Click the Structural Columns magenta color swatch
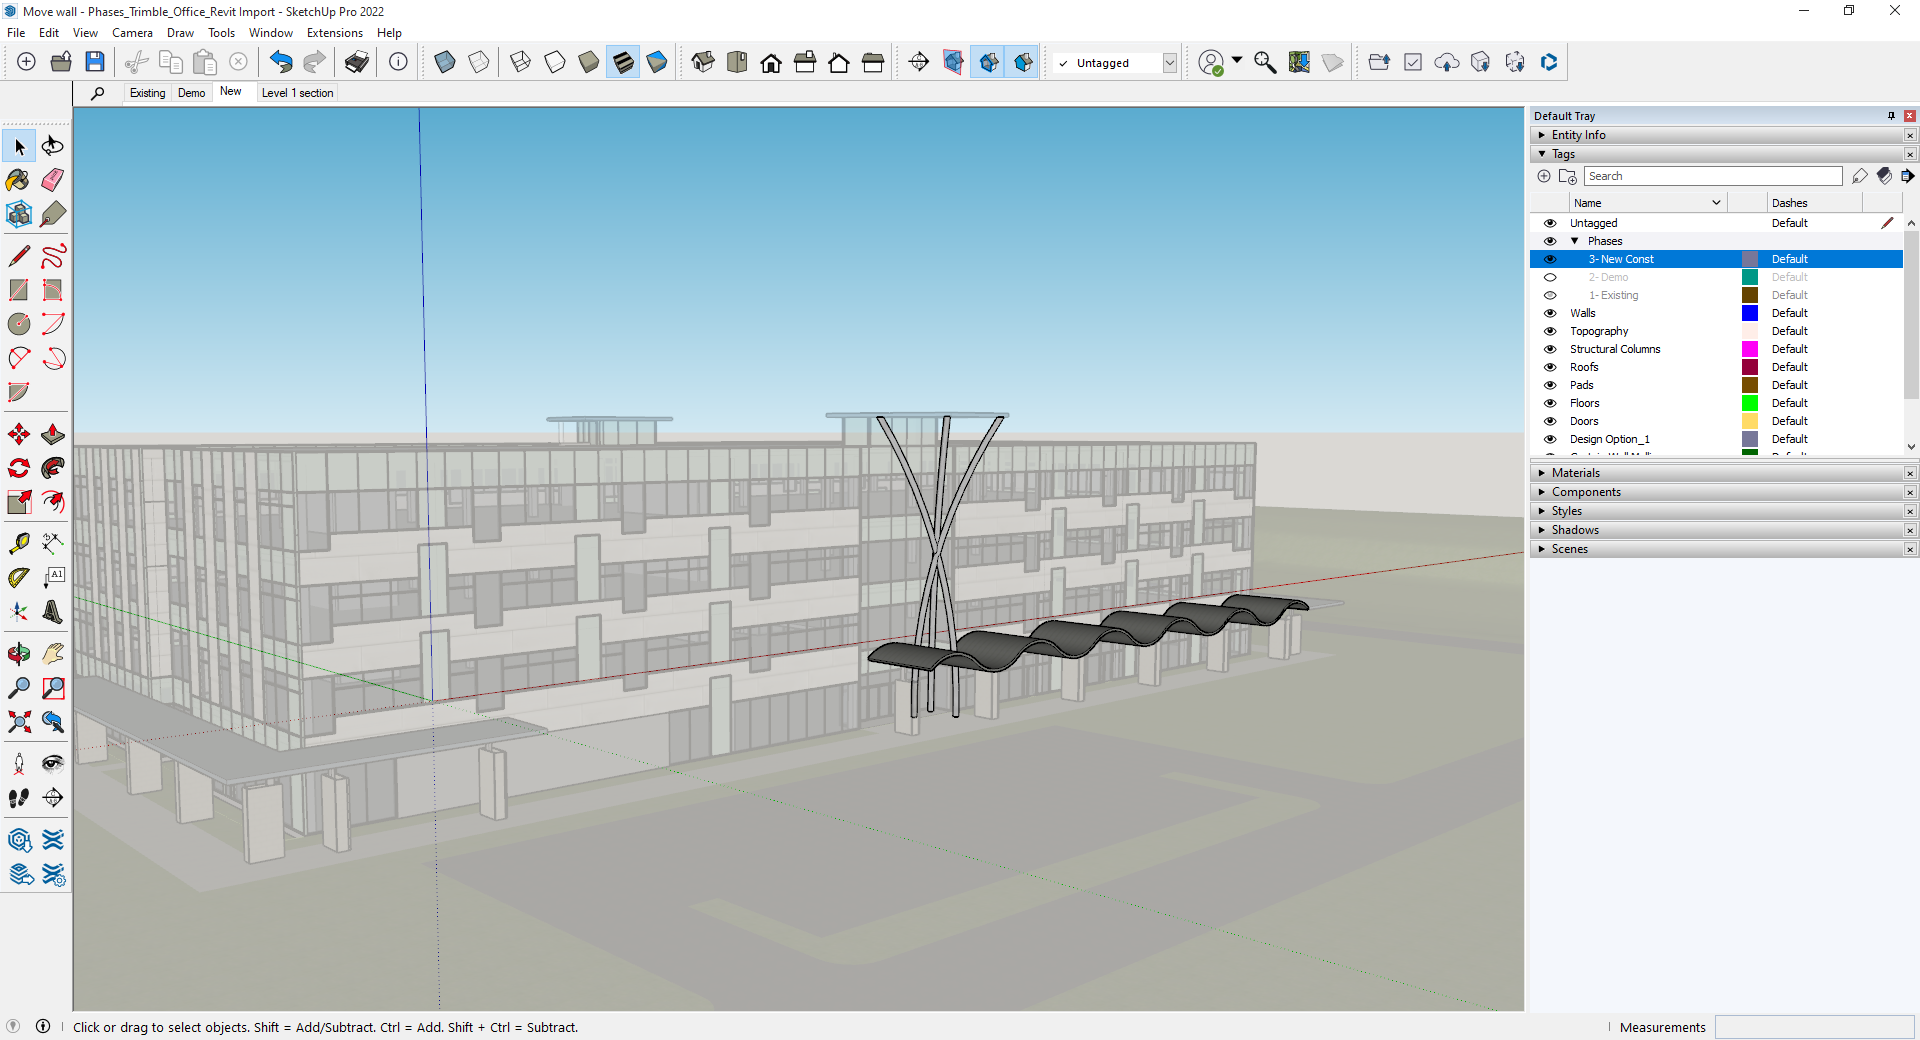This screenshot has height=1040, width=1920. coord(1750,349)
